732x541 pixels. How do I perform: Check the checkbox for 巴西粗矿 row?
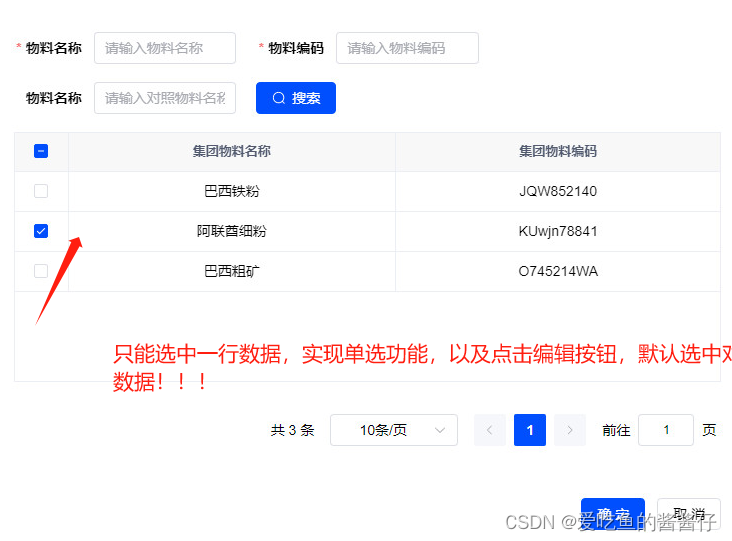click(41, 271)
